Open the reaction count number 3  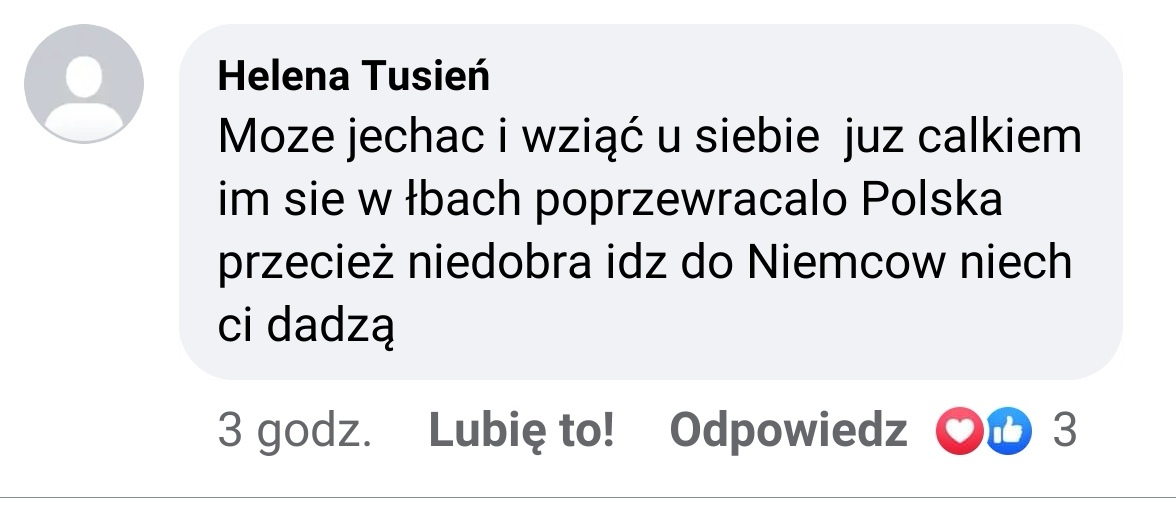coord(1064,432)
